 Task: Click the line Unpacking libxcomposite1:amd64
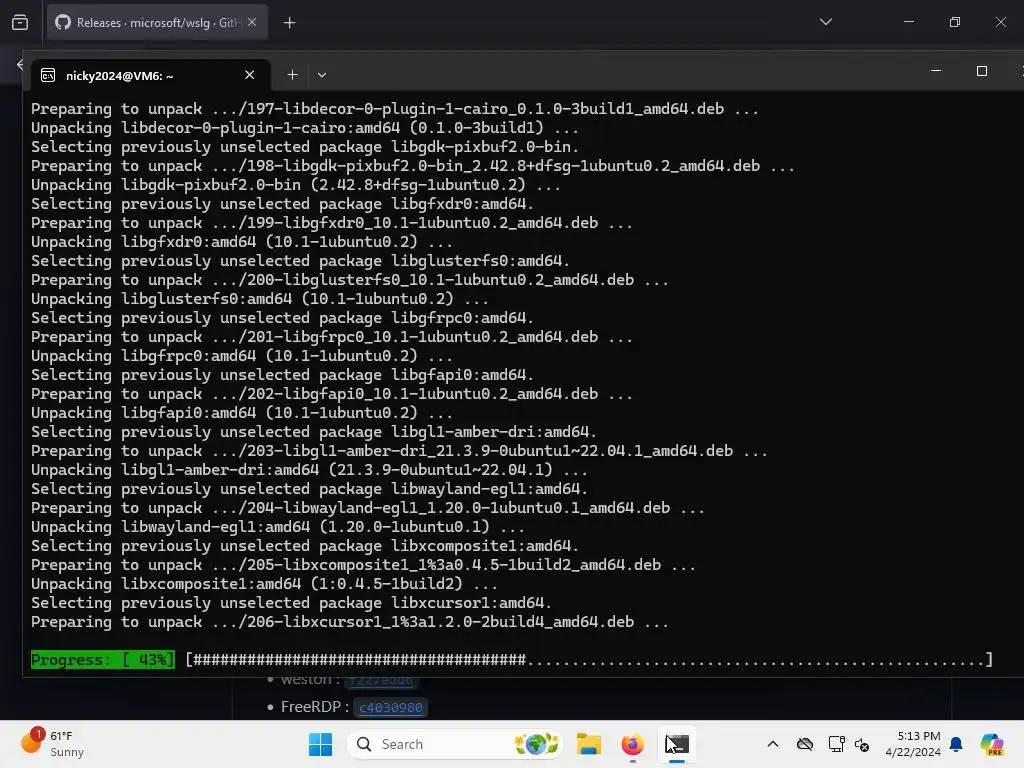coord(264,584)
